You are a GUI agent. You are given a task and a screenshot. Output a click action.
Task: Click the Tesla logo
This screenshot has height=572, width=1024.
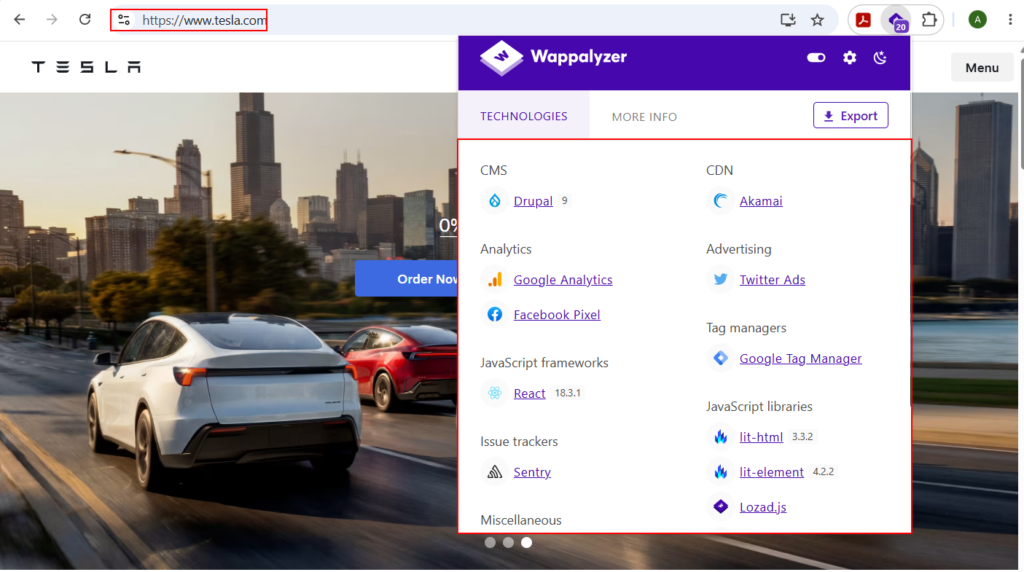tap(86, 67)
